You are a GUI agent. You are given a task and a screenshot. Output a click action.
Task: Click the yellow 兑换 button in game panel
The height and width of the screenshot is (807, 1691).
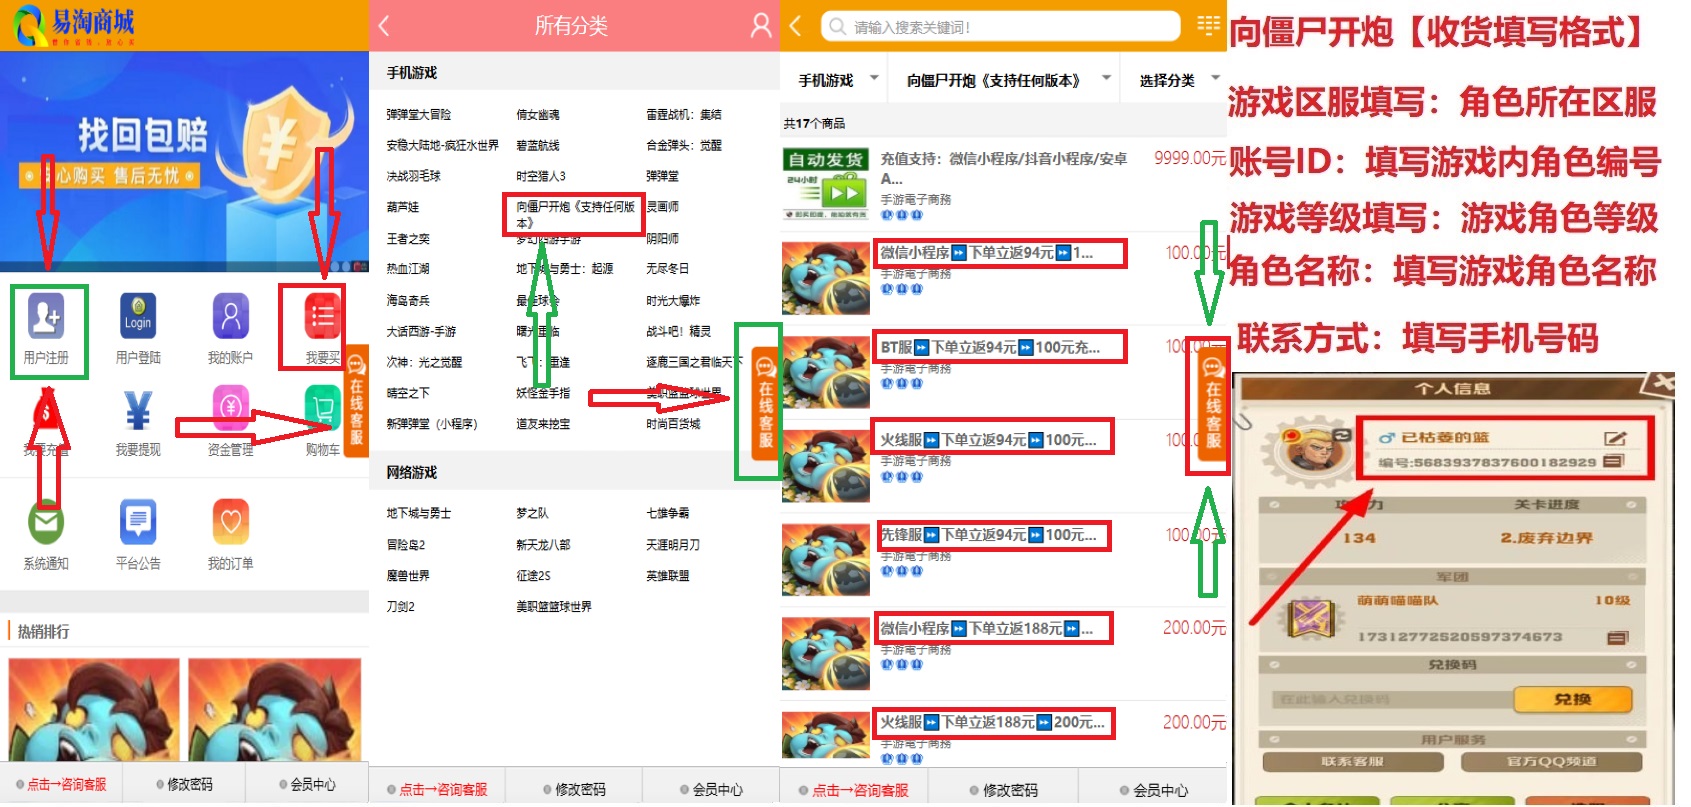pos(1572,699)
